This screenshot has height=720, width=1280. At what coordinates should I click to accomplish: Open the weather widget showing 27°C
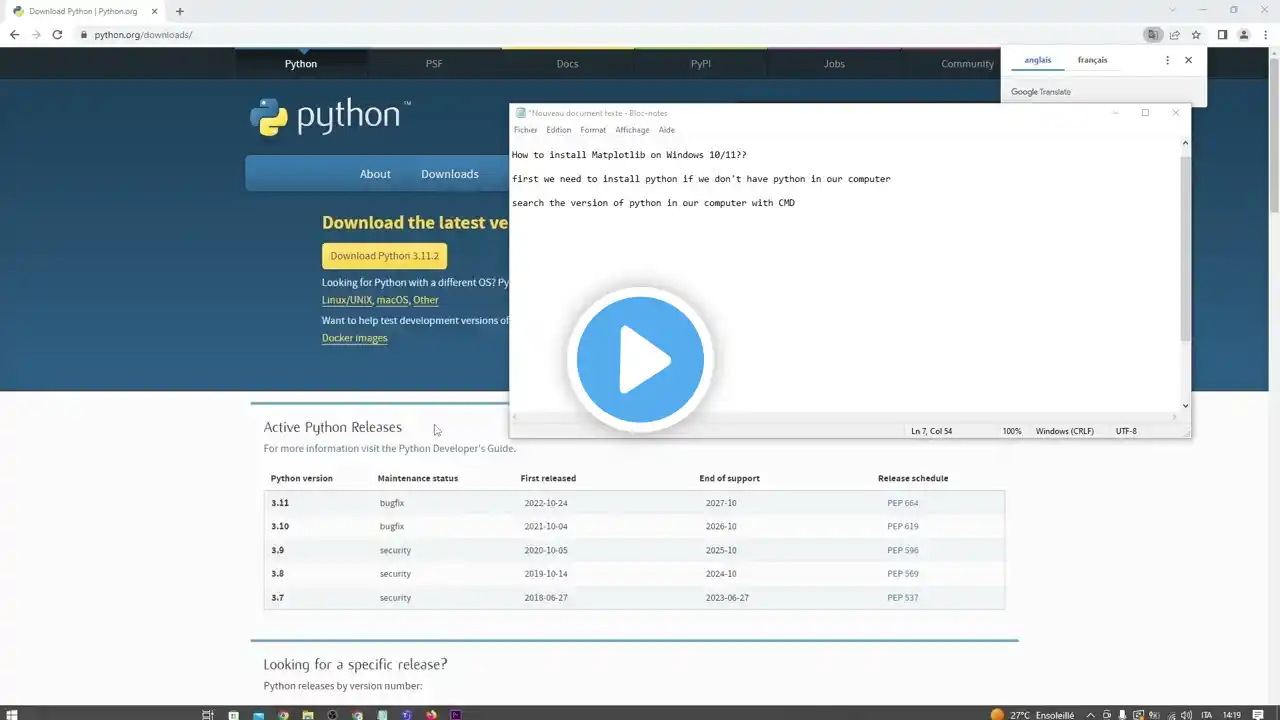[x=1032, y=715]
